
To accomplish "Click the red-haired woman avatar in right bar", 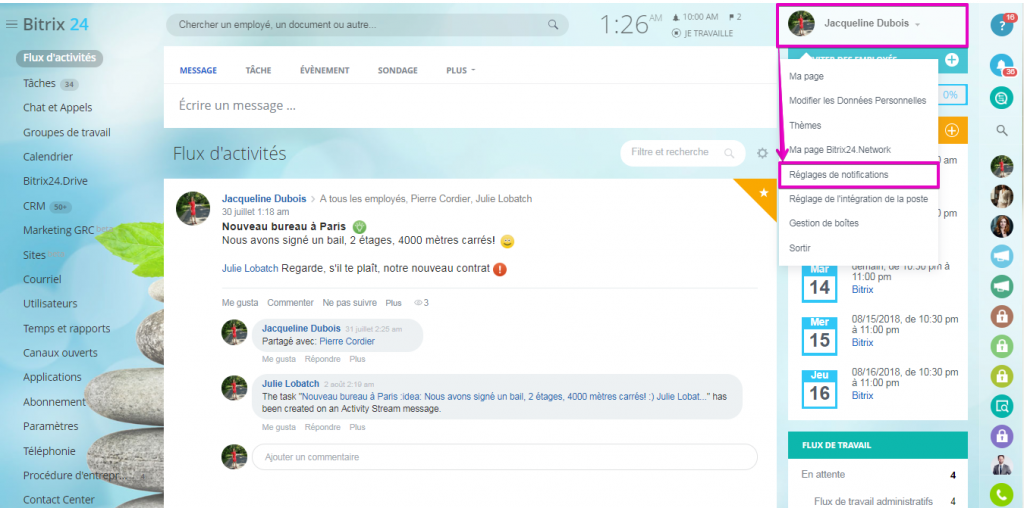I will tap(1001, 226).
